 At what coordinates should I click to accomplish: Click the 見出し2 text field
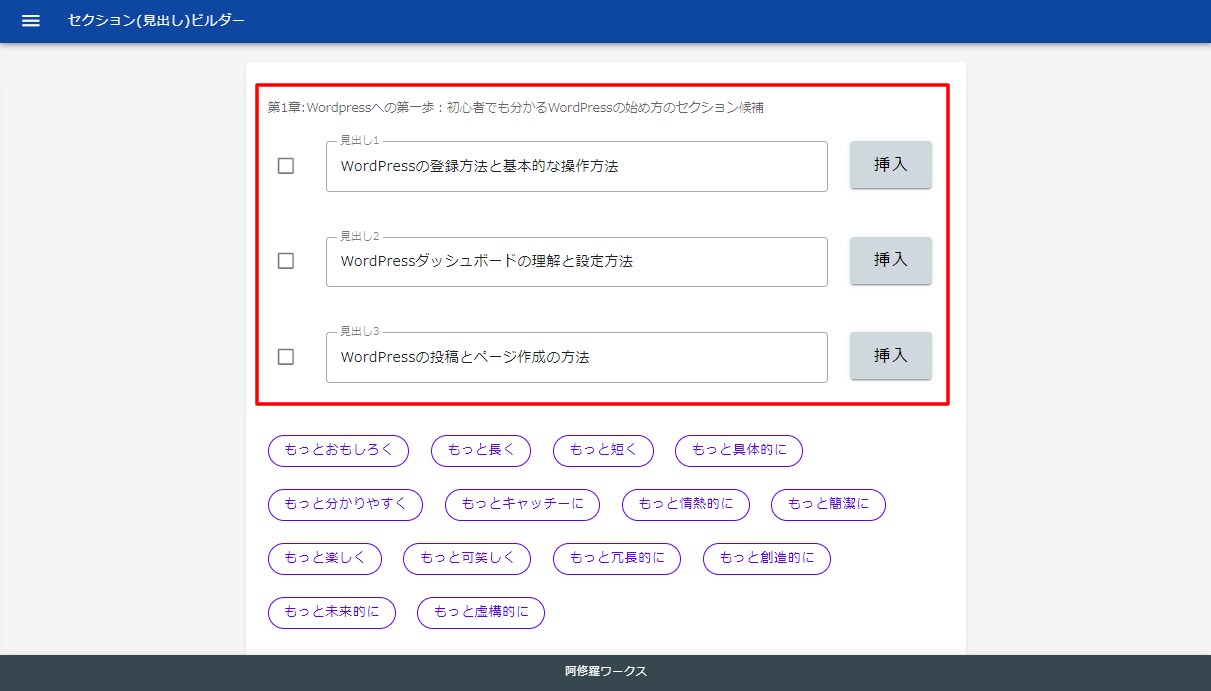pyautogui.click(x=577, y=261)
